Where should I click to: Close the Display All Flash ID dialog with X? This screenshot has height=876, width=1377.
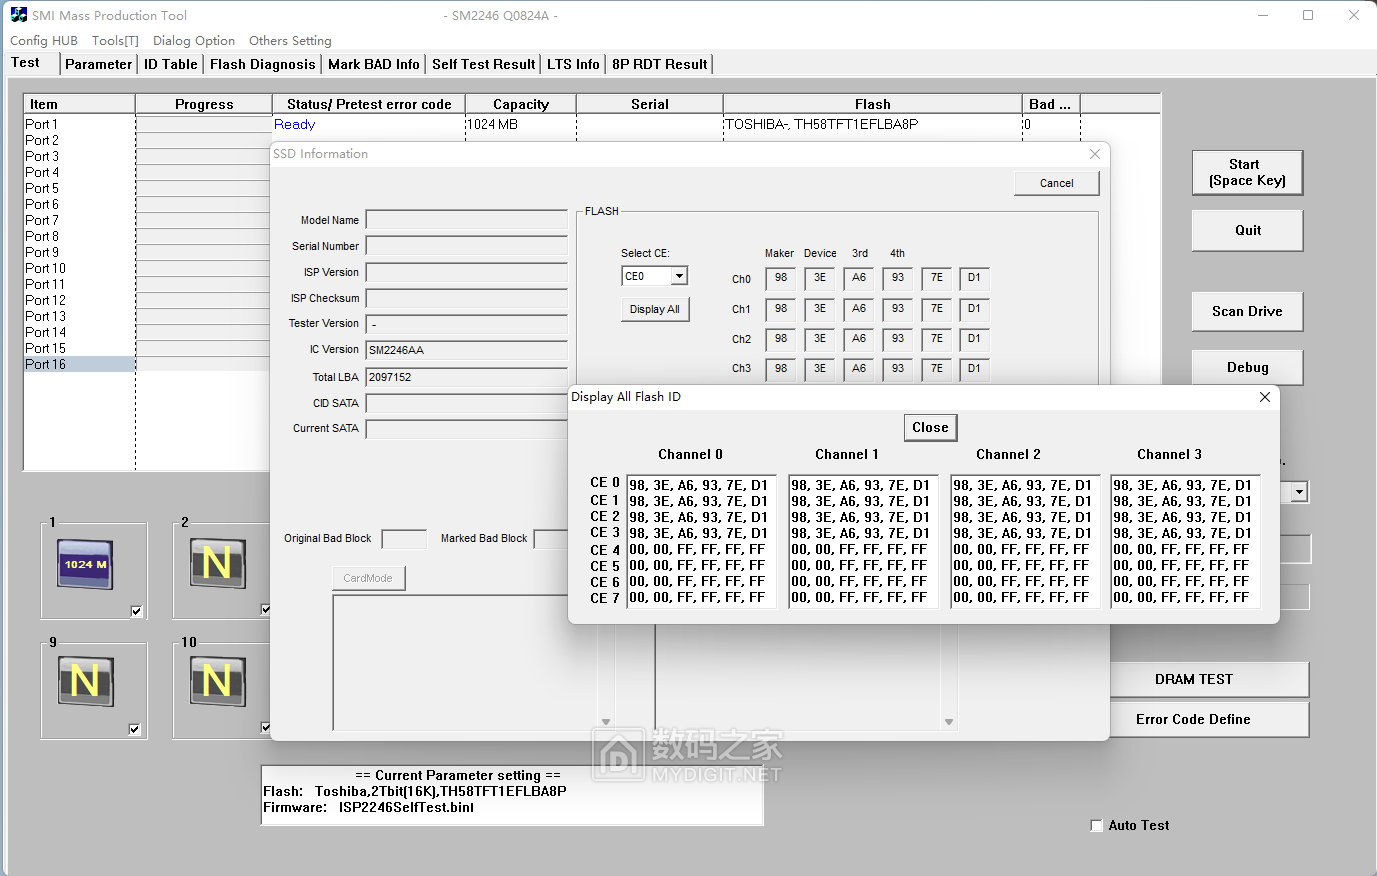click(x=1265, y=397)
